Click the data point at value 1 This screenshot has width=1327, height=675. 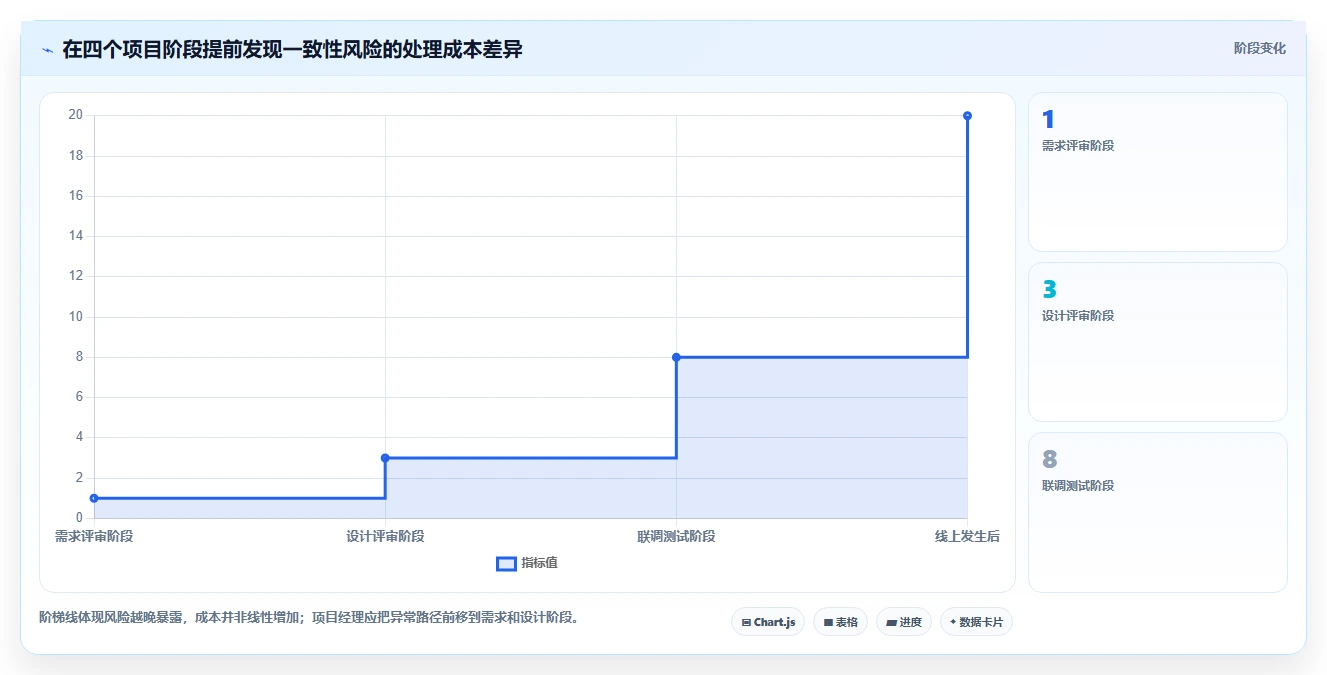click(x=94, y=498)
